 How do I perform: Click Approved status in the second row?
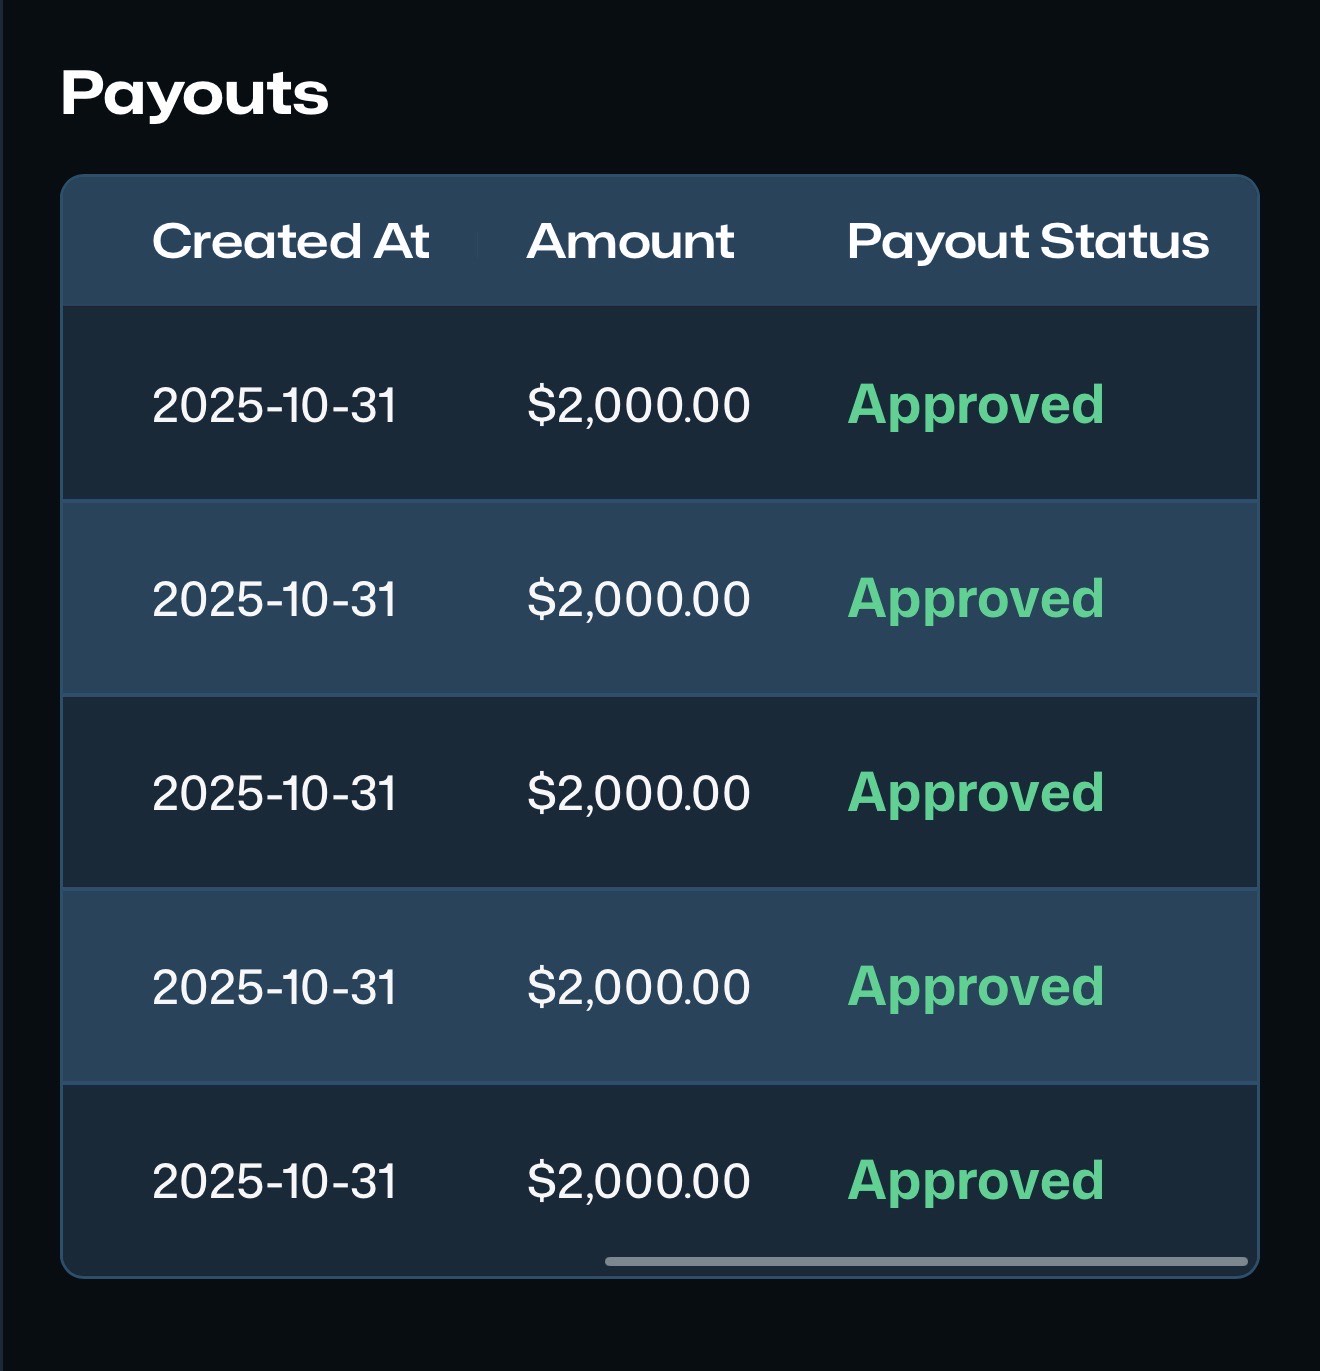976,599
